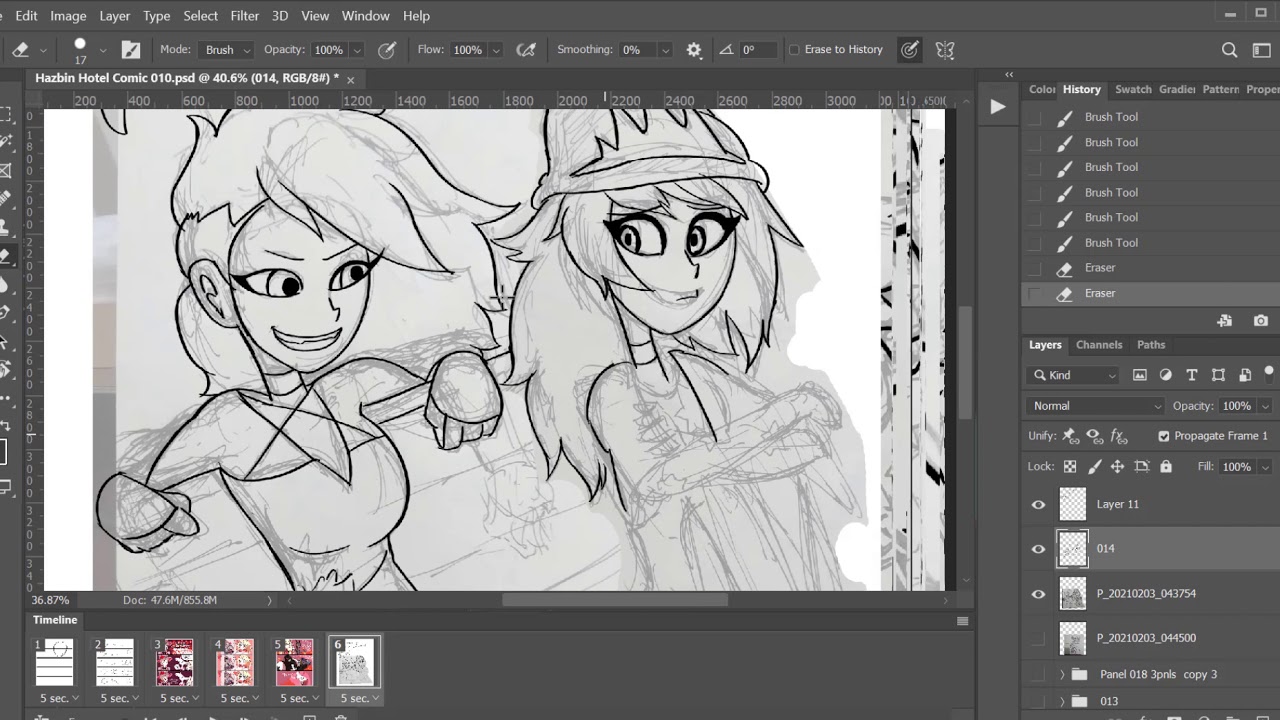
Task: Click the horizontal canvas scrollbar
Action: (615, 600)
